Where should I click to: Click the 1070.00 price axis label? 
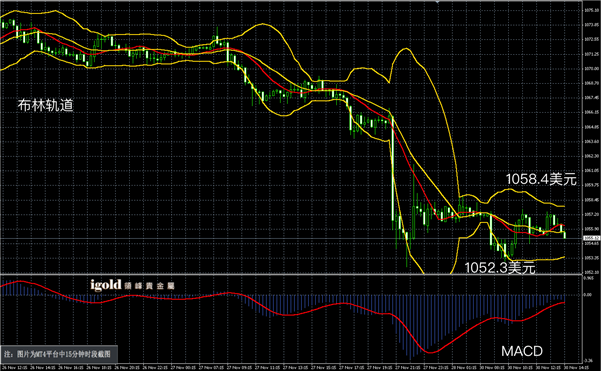pos(592,69)
